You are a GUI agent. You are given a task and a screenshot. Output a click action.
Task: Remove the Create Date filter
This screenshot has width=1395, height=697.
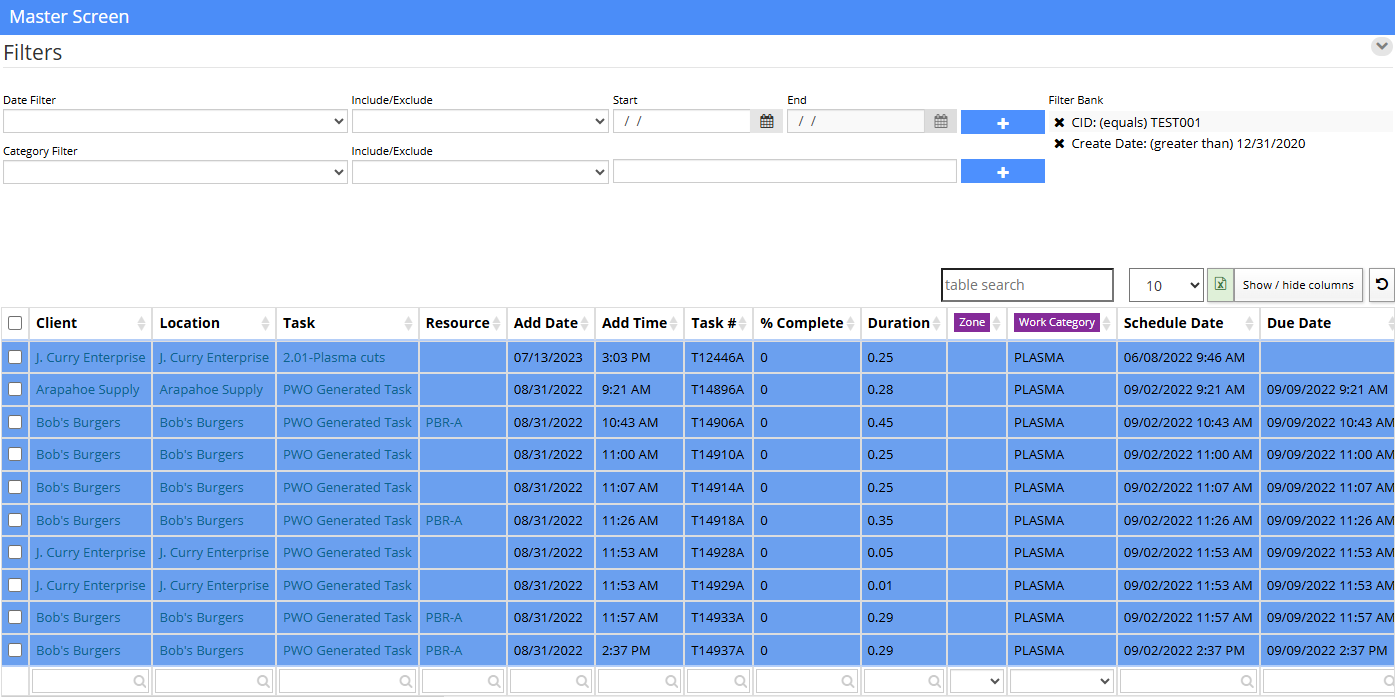coord(1059,144)
